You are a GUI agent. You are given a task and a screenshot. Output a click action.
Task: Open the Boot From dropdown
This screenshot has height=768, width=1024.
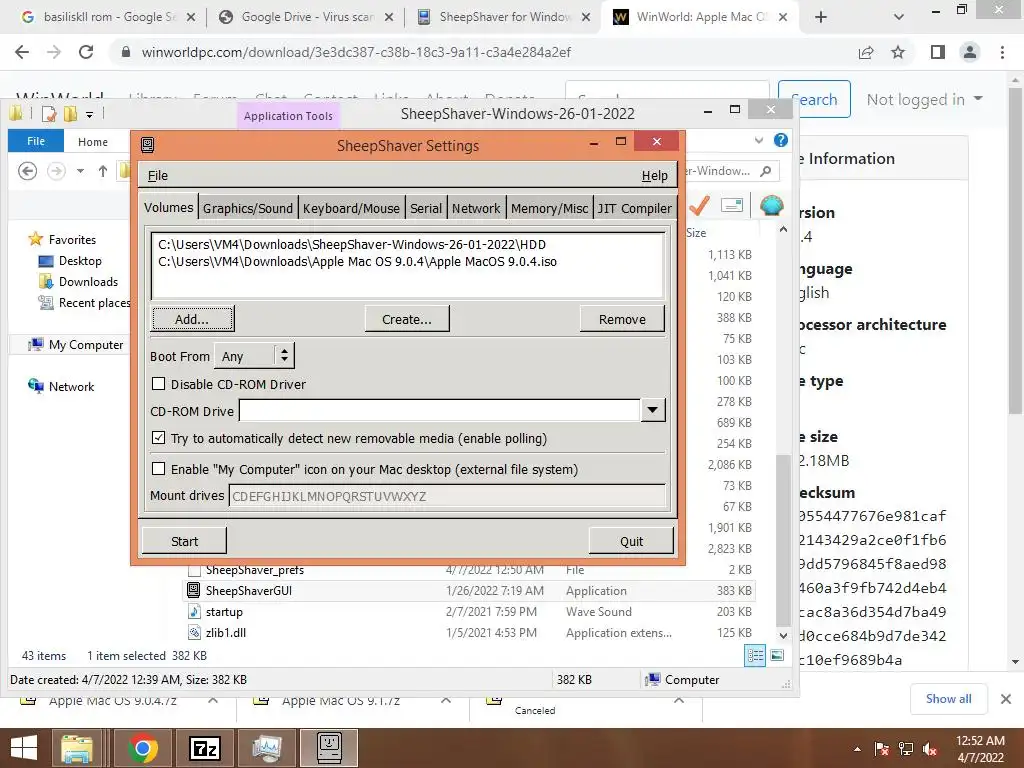tap(254, 356)
